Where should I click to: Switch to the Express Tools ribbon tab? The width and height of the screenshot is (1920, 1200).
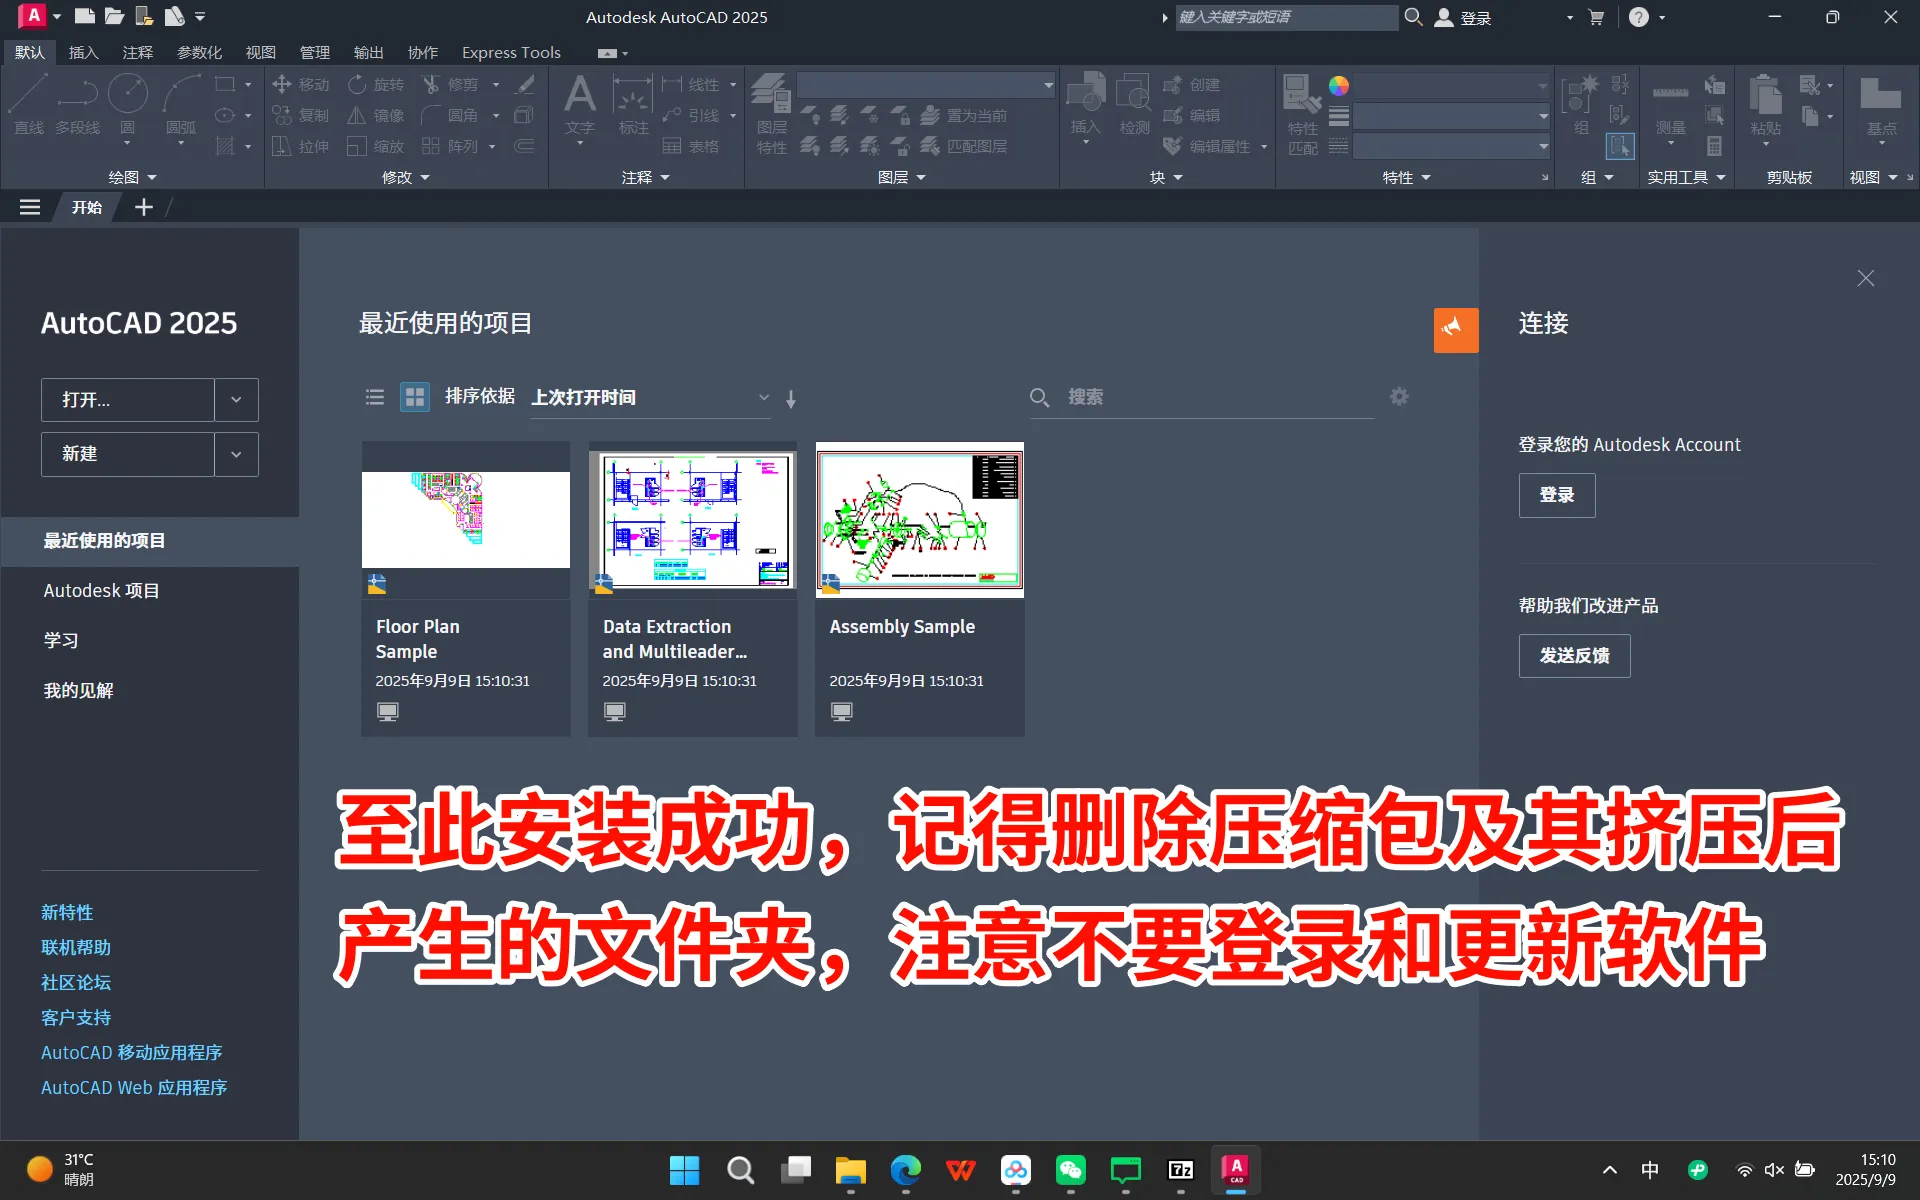511,52
